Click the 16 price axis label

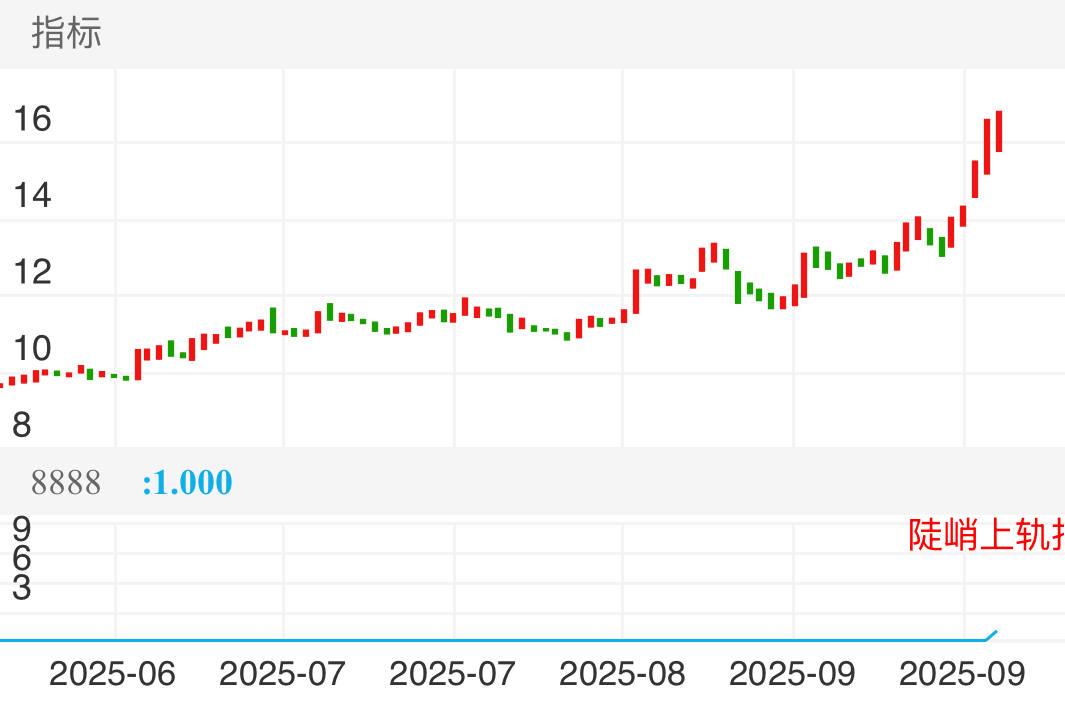[x=32, y=119]
